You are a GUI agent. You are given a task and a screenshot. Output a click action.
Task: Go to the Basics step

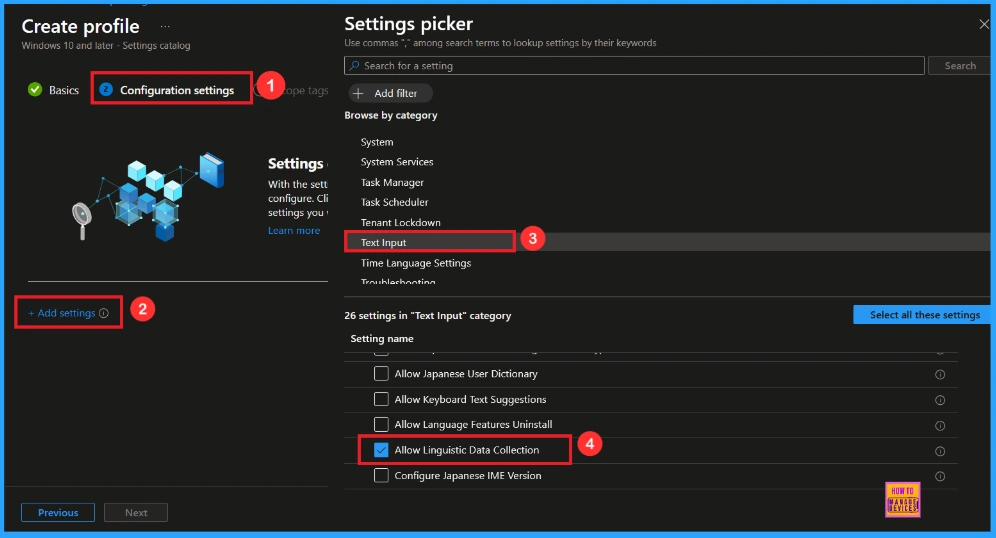63,90
